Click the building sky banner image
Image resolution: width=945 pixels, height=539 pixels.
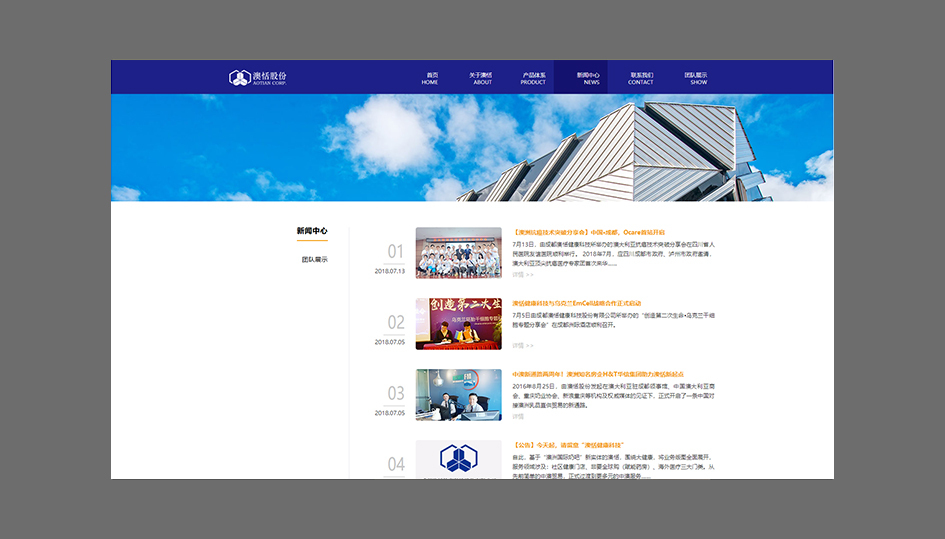[472, 148]
